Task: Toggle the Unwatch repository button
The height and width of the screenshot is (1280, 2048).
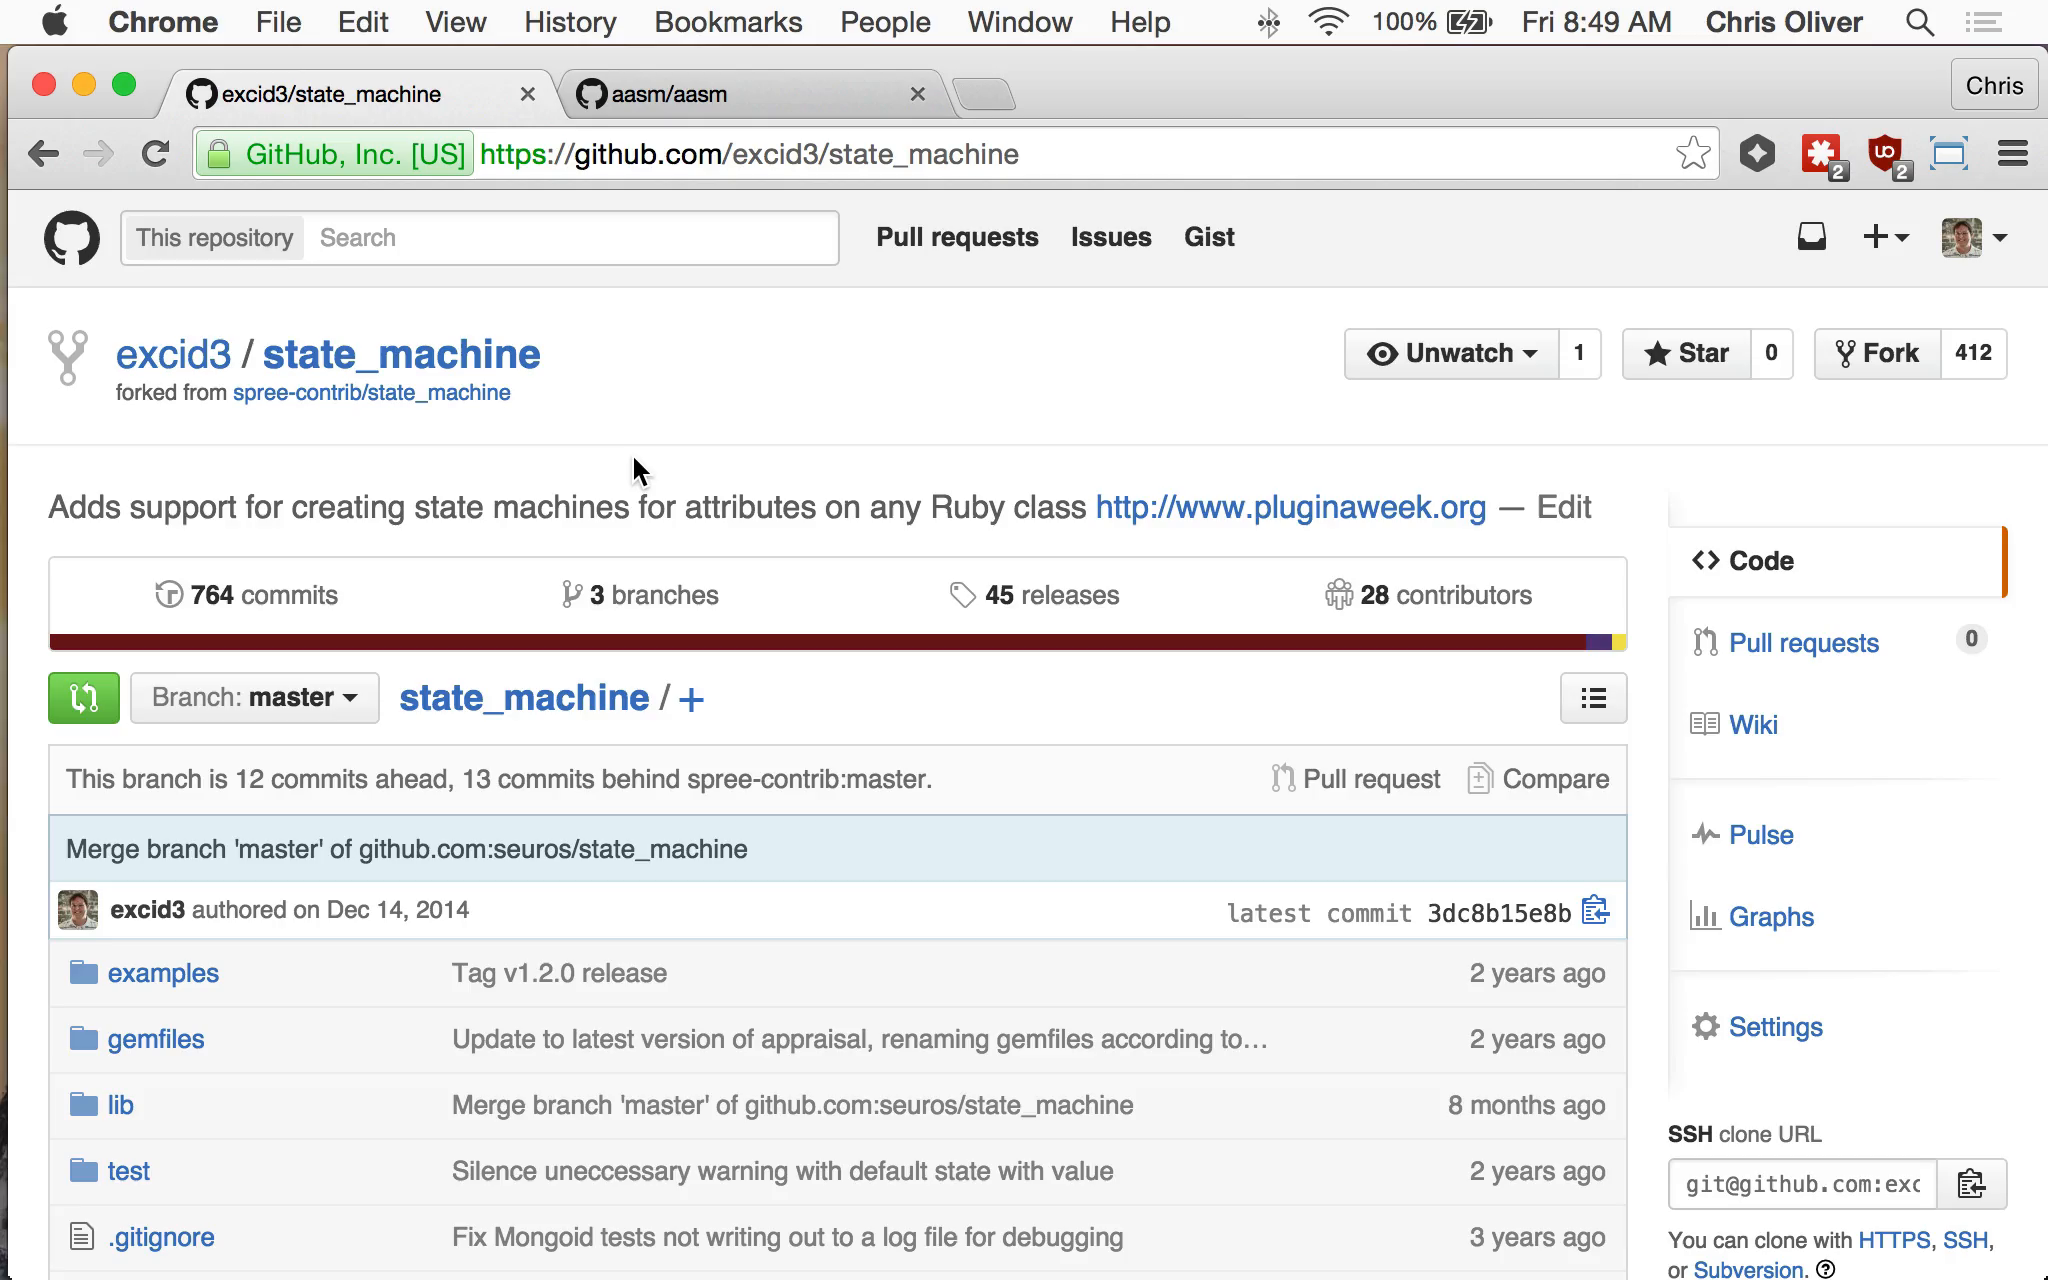Action: (x=1451, y=353)
